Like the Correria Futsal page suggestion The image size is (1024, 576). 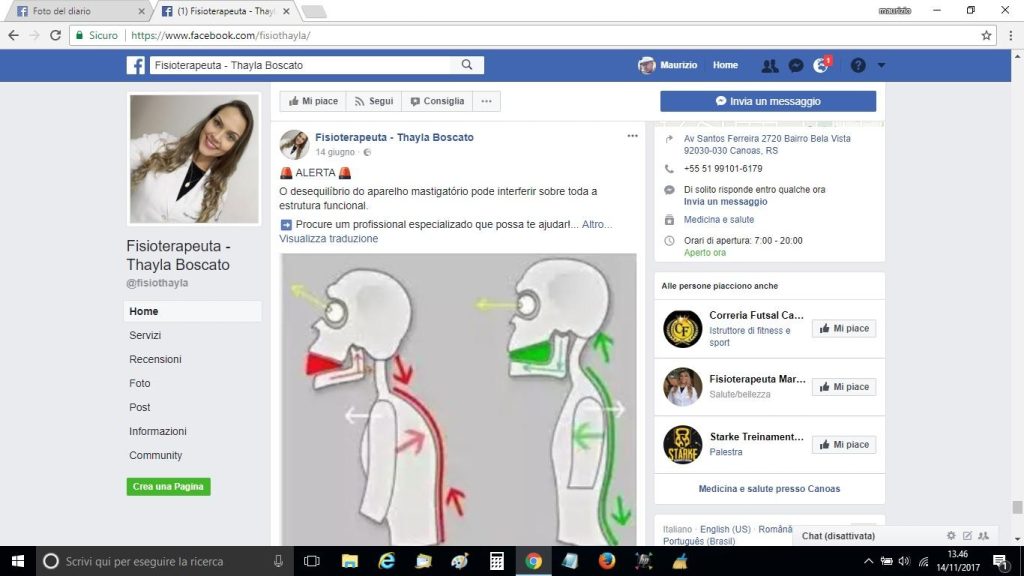click(843, 329)
